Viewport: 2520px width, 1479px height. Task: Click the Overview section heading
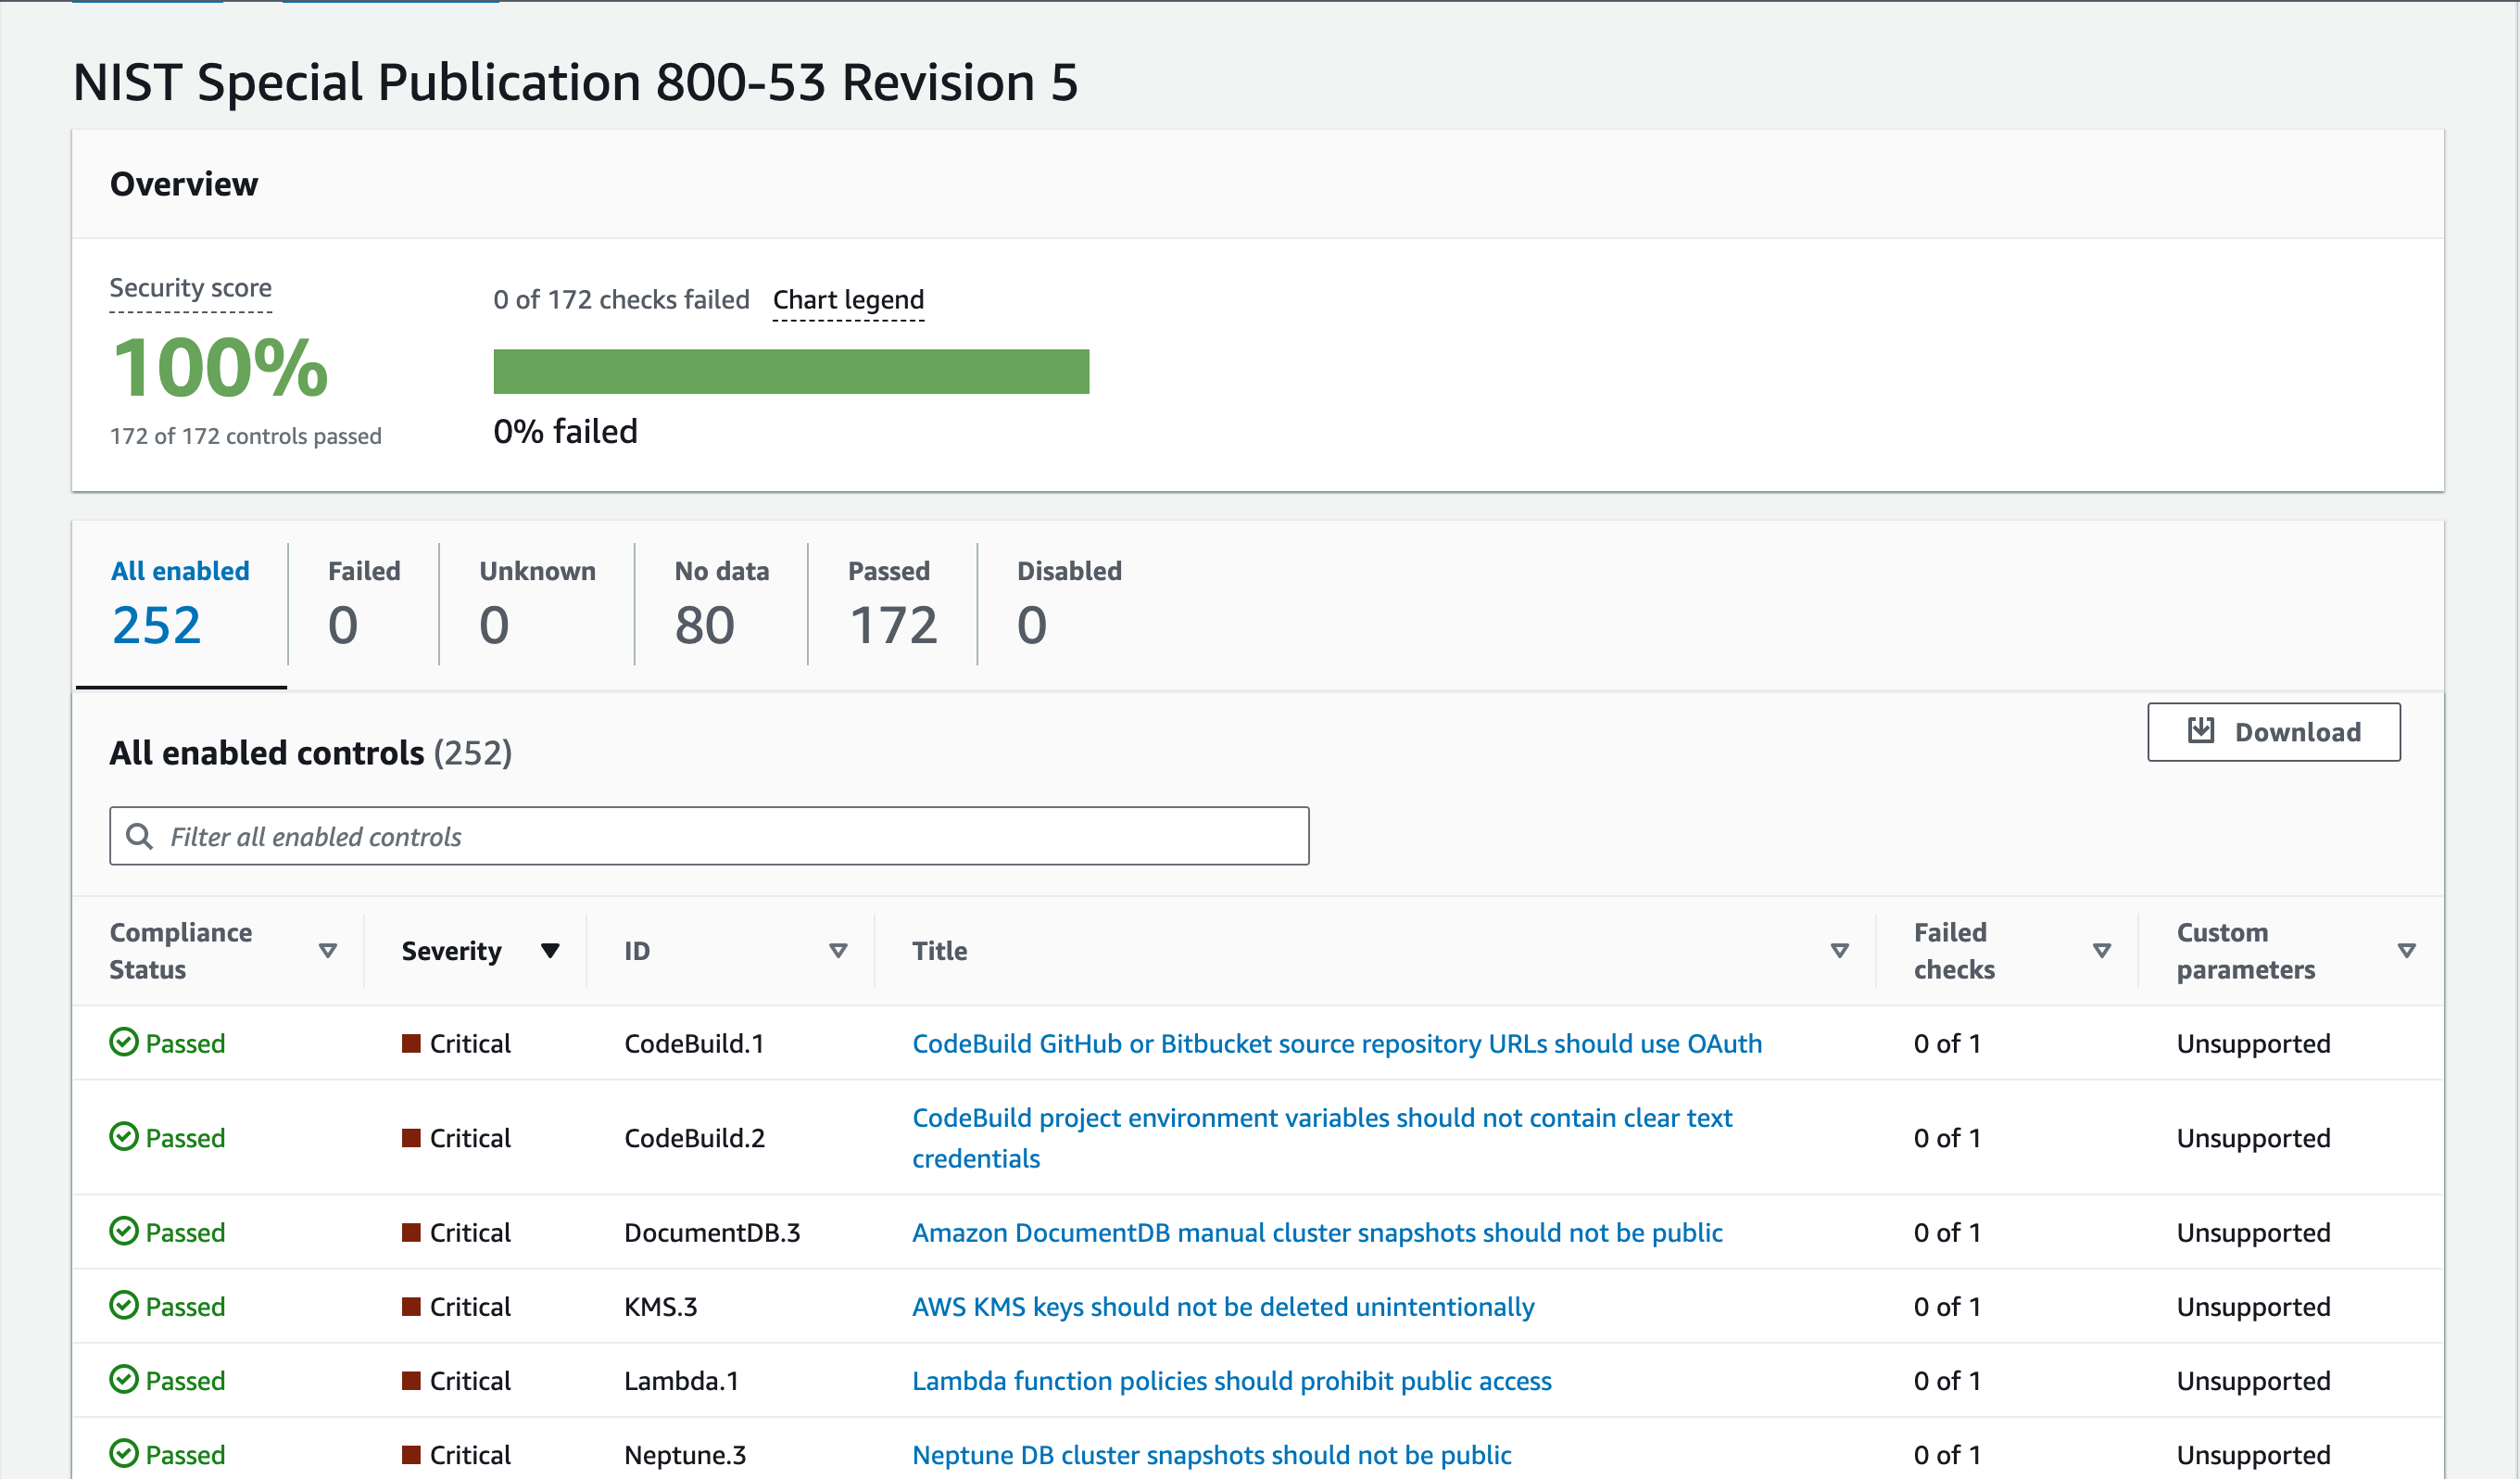pyautogui.click(x=184, y=184)
